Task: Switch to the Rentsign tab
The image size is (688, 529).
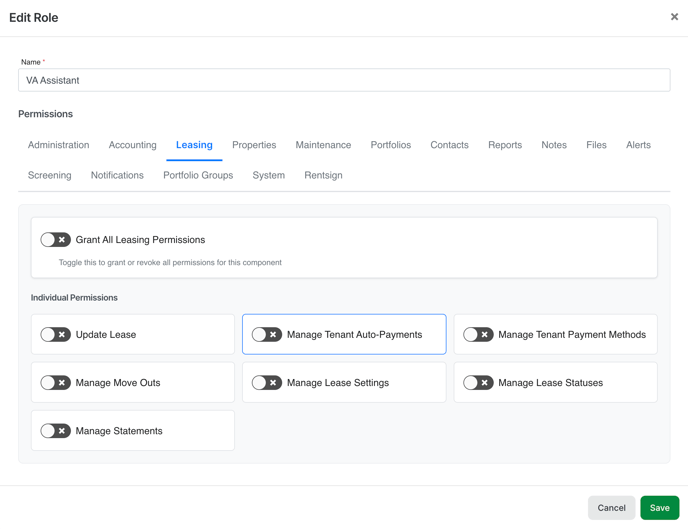Action: point(323,175)
